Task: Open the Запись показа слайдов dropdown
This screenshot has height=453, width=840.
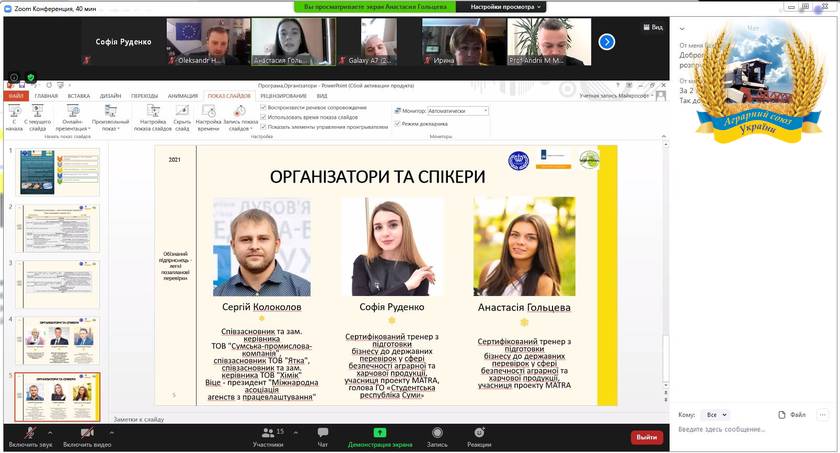Action: (240, 118)
